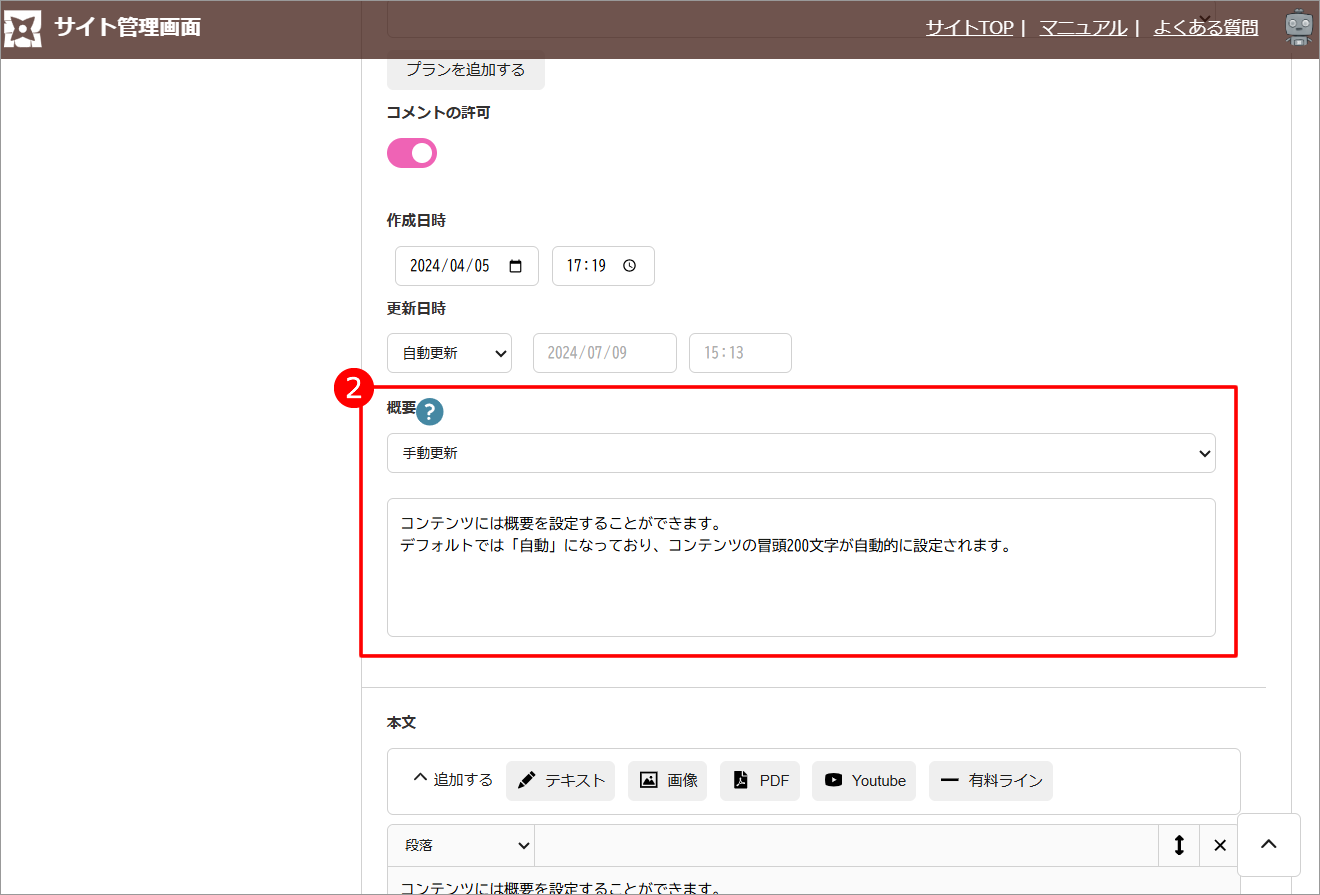Image resolution: width=1320 pixels, height=895 pixels.
Task: Open the よくある質問 link
Action: coord(1205,28)
